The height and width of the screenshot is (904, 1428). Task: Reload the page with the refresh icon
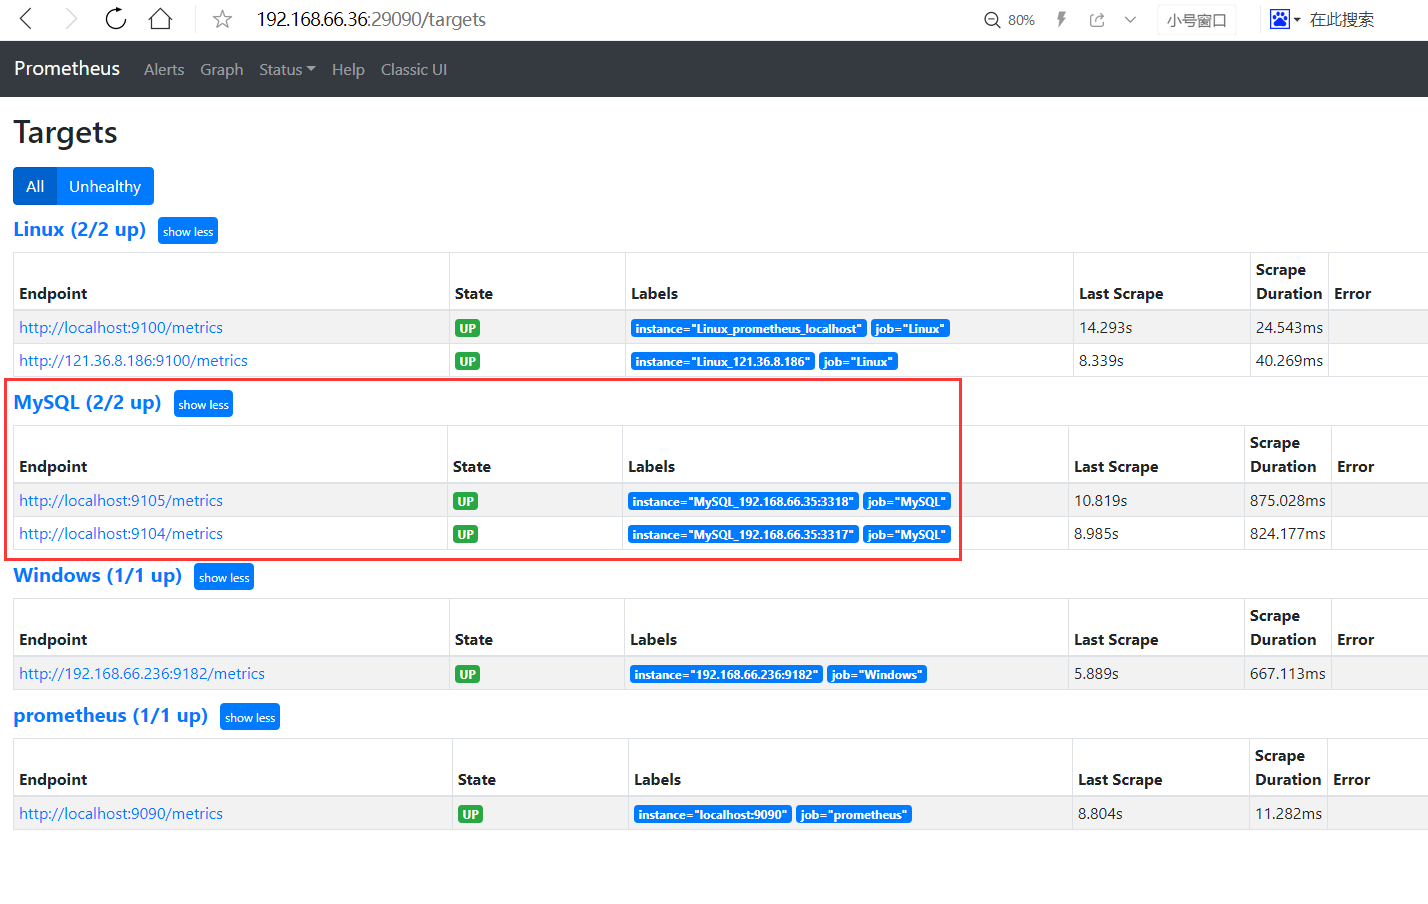[x=116, y=19]
